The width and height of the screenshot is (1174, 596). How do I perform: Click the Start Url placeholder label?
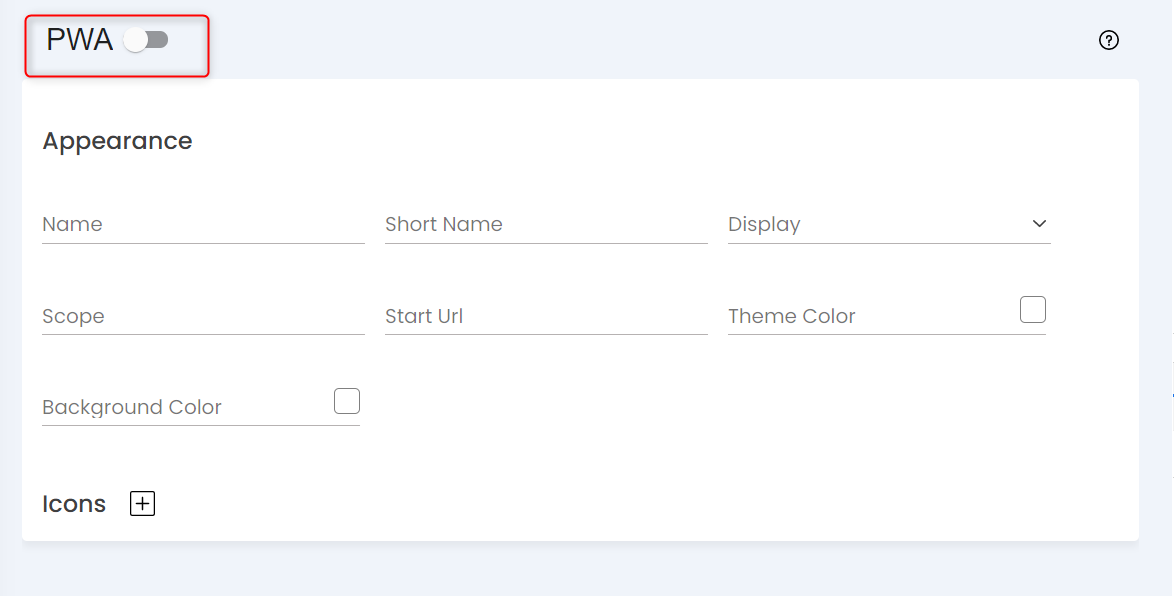424,316
